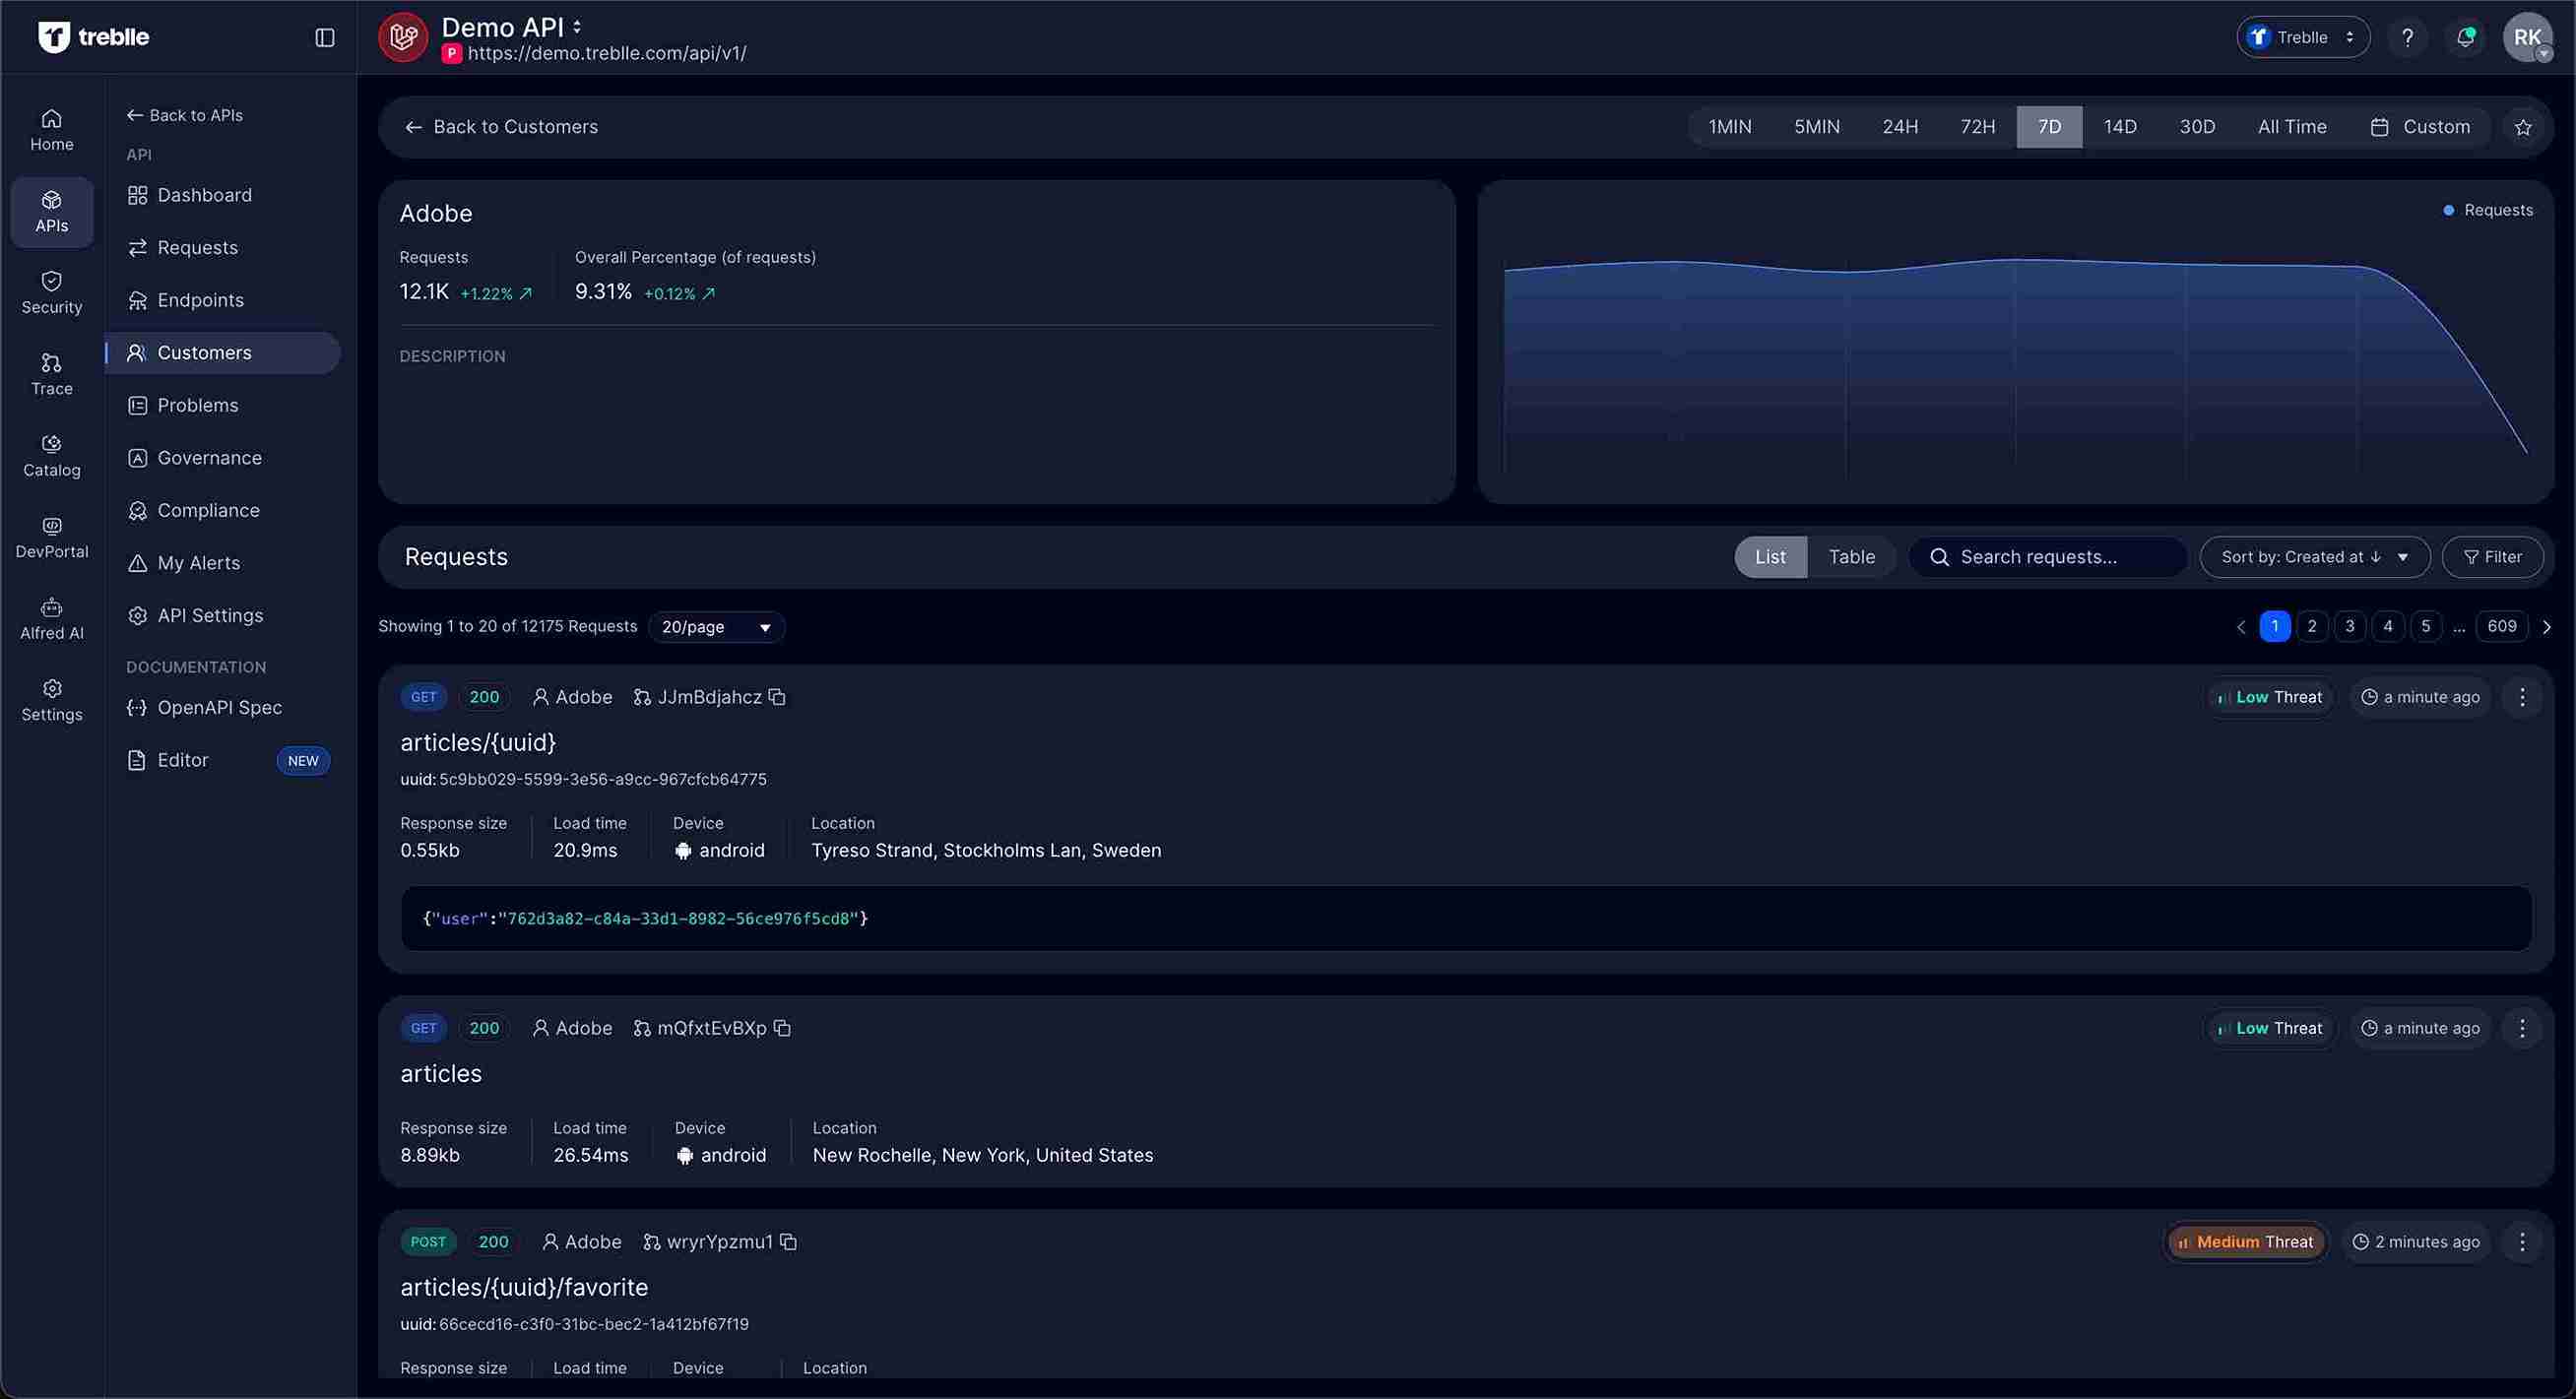2576x1399 pixels.
Task: Open the help question mark menu
Action: (x=2408, y=37)
